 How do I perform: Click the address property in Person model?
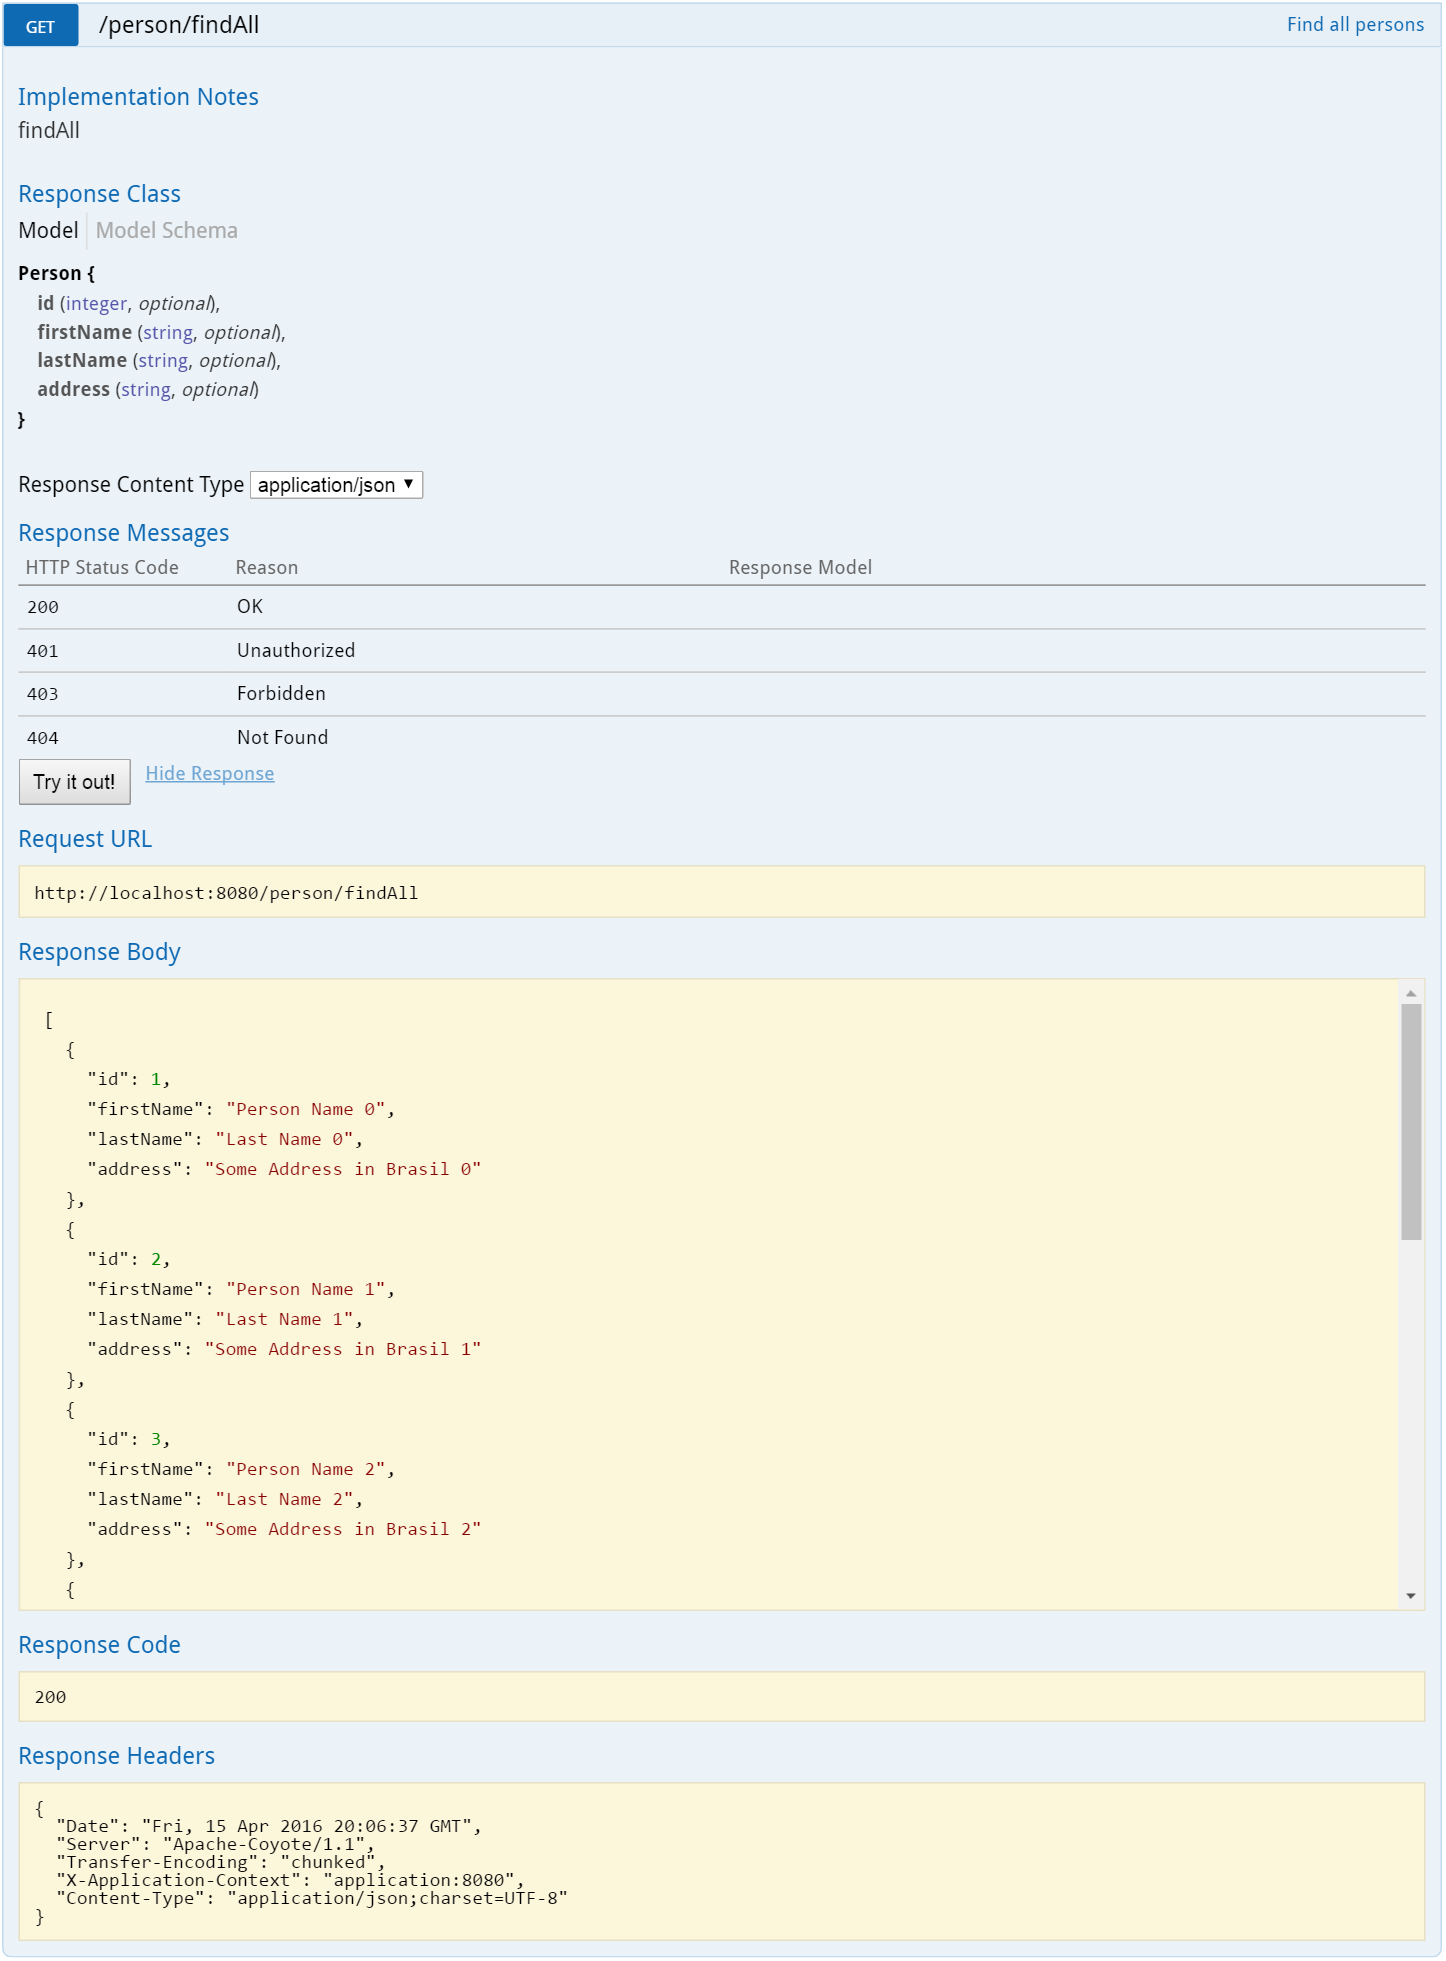pos(74,390)
